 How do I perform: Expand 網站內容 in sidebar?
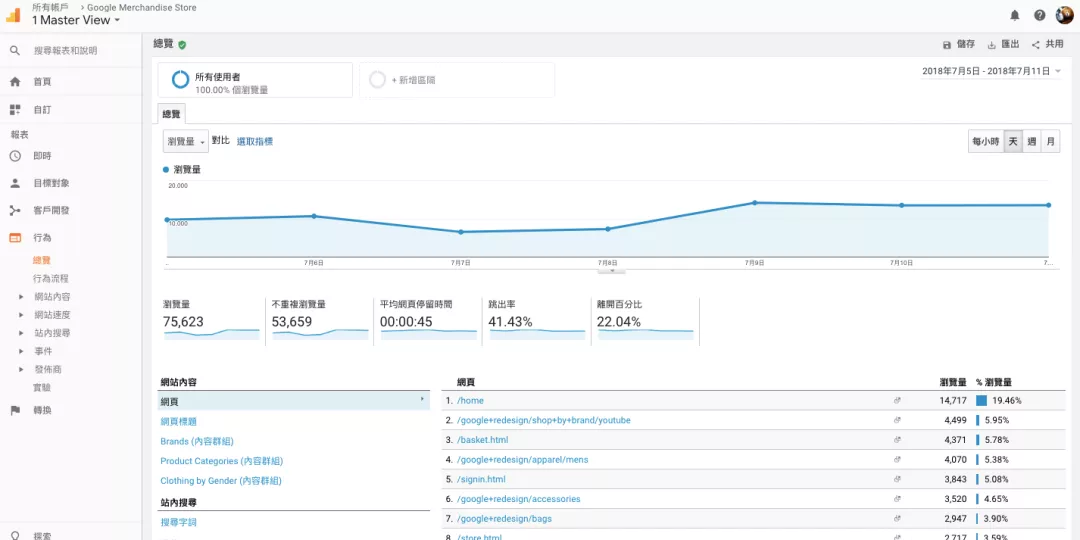tap(21, 297)
